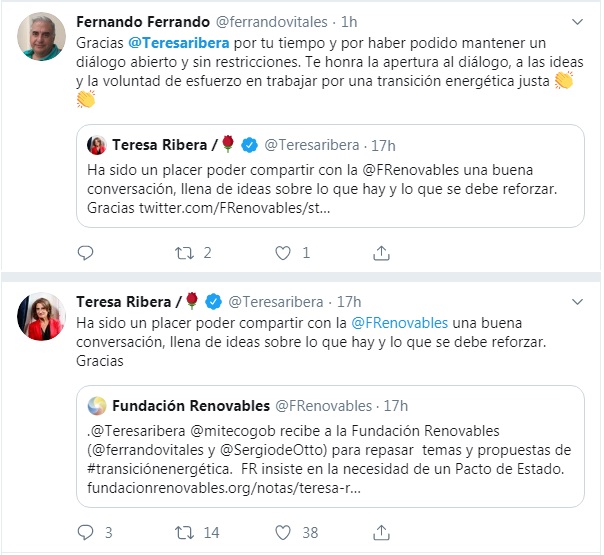The image size is (604, 555).
Task: Share Fernando Ferrando's tweet
Action: tap(380, 253)
